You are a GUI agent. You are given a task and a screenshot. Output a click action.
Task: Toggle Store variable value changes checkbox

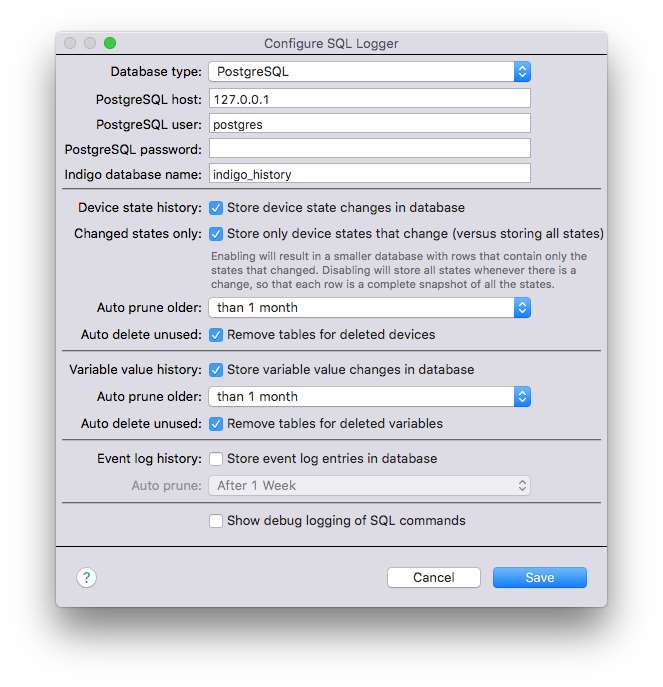click(x=216, y=370)
